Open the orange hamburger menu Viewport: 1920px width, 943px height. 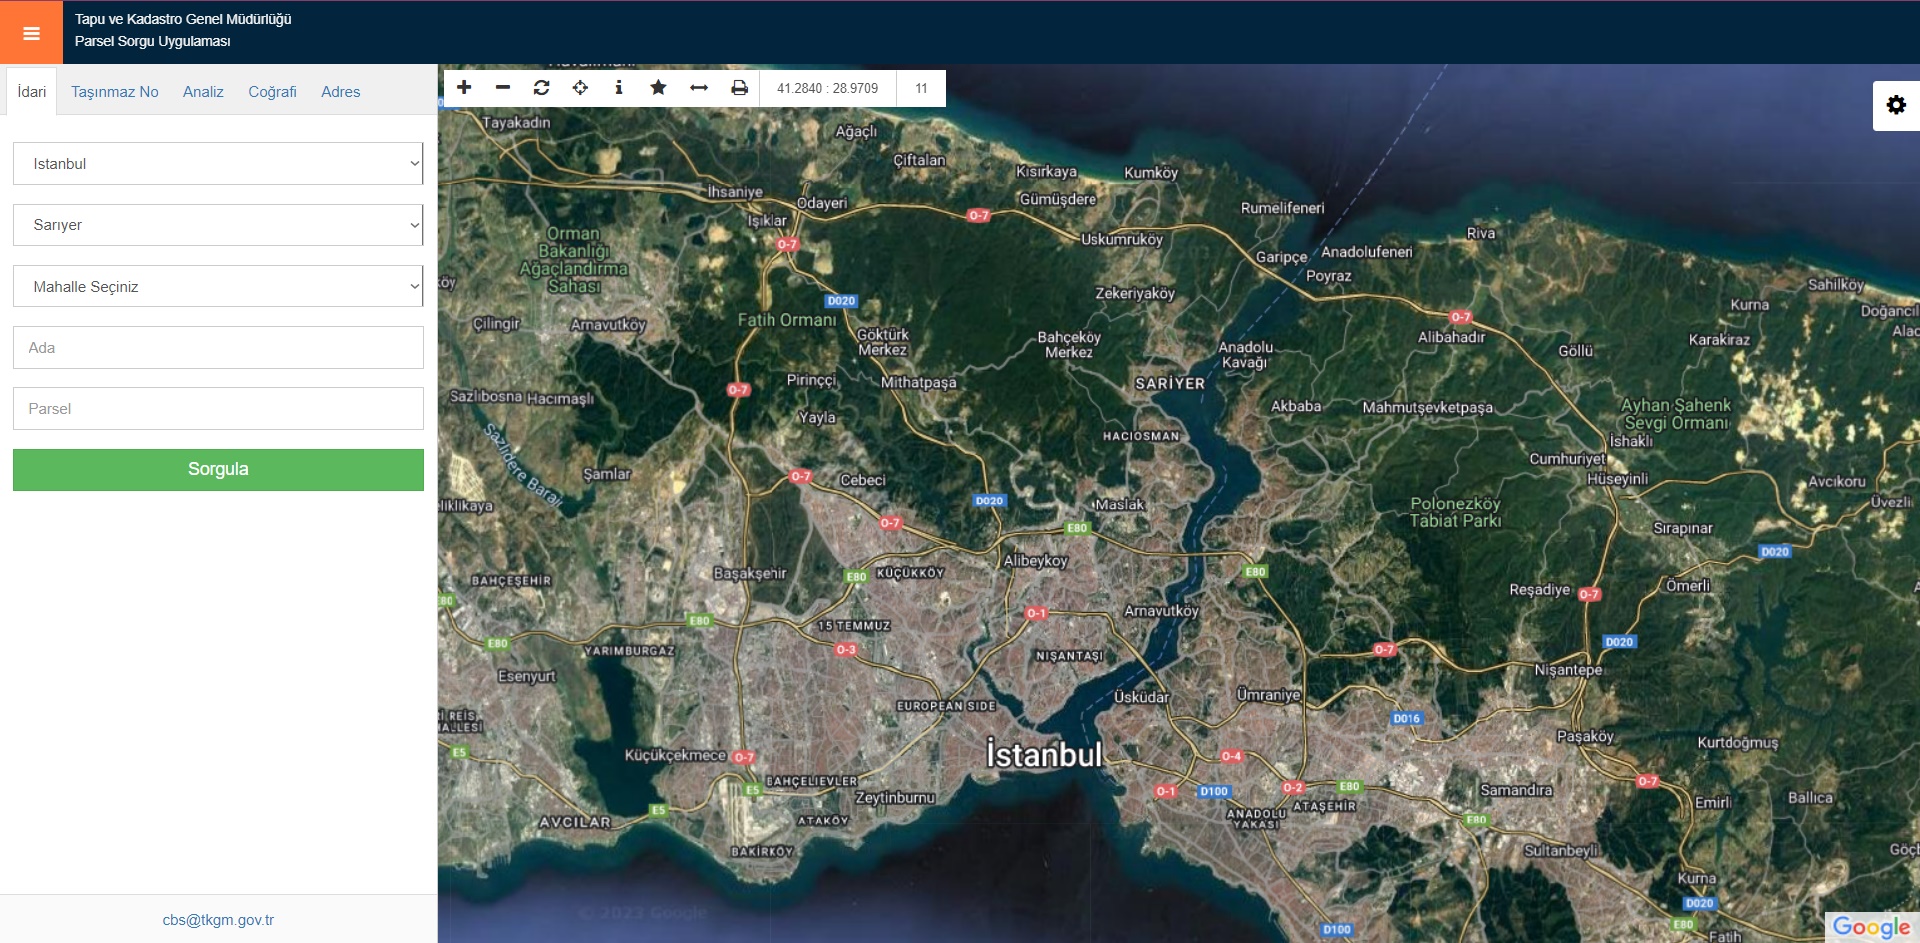coord(31,33)
